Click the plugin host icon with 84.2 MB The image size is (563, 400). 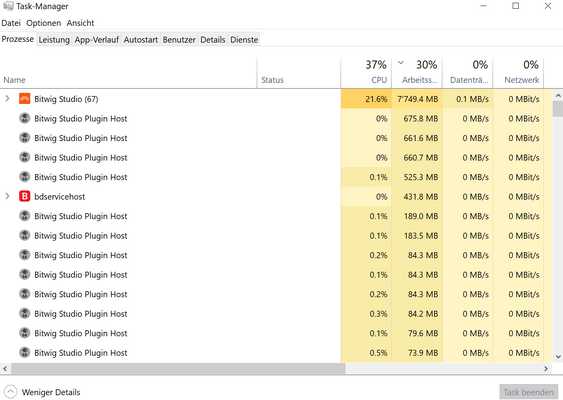click(24, 313)
